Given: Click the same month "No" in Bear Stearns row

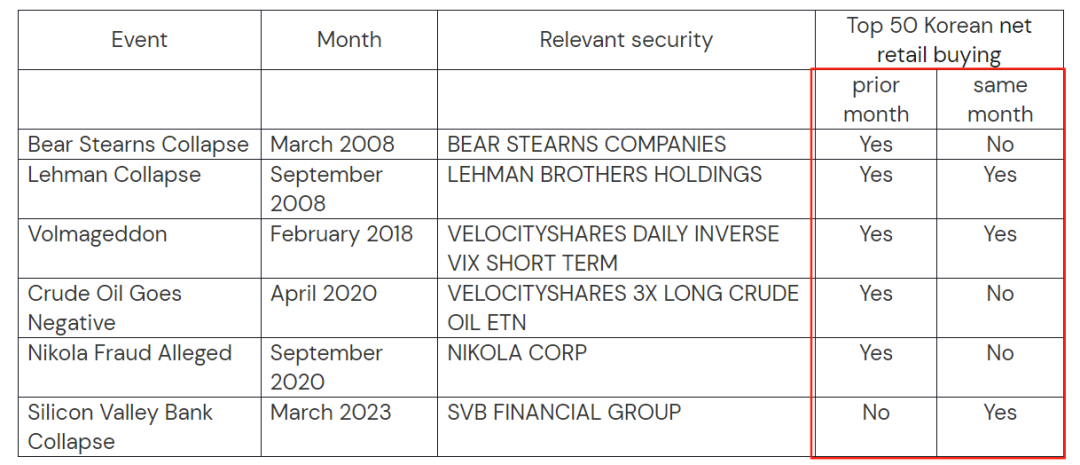Looking at the screenshot, I should coord(1000,144).
